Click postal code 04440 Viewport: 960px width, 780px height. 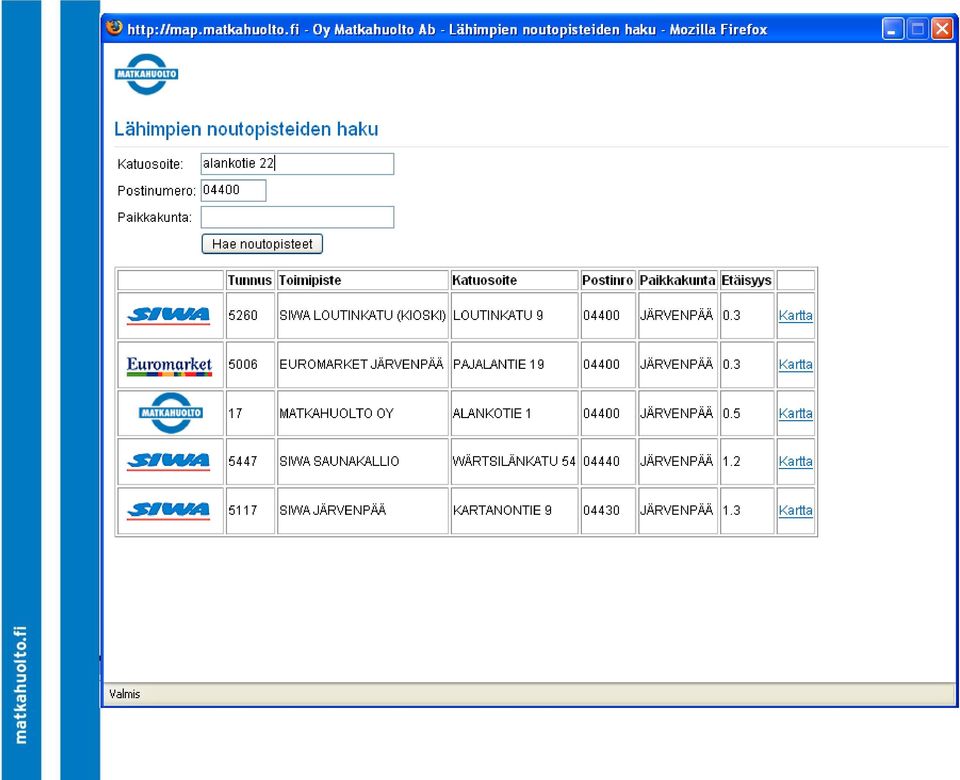(601, 461)
